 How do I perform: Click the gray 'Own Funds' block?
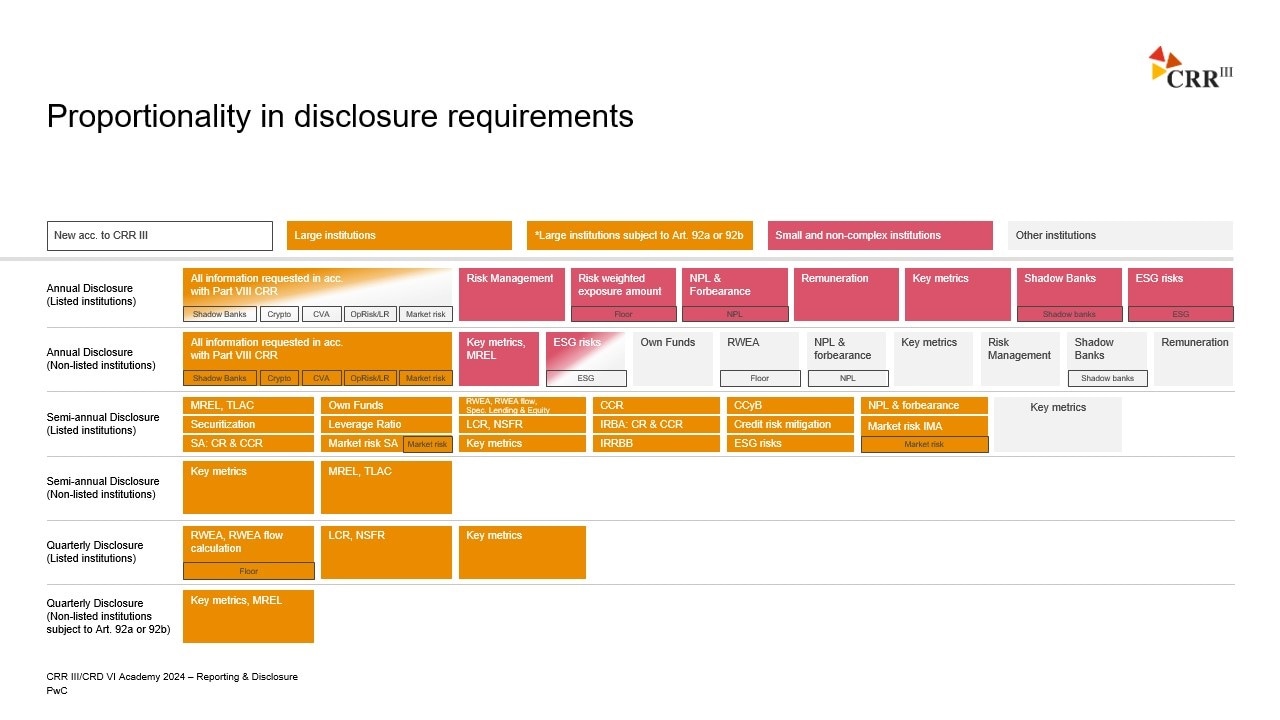point(672,358)
